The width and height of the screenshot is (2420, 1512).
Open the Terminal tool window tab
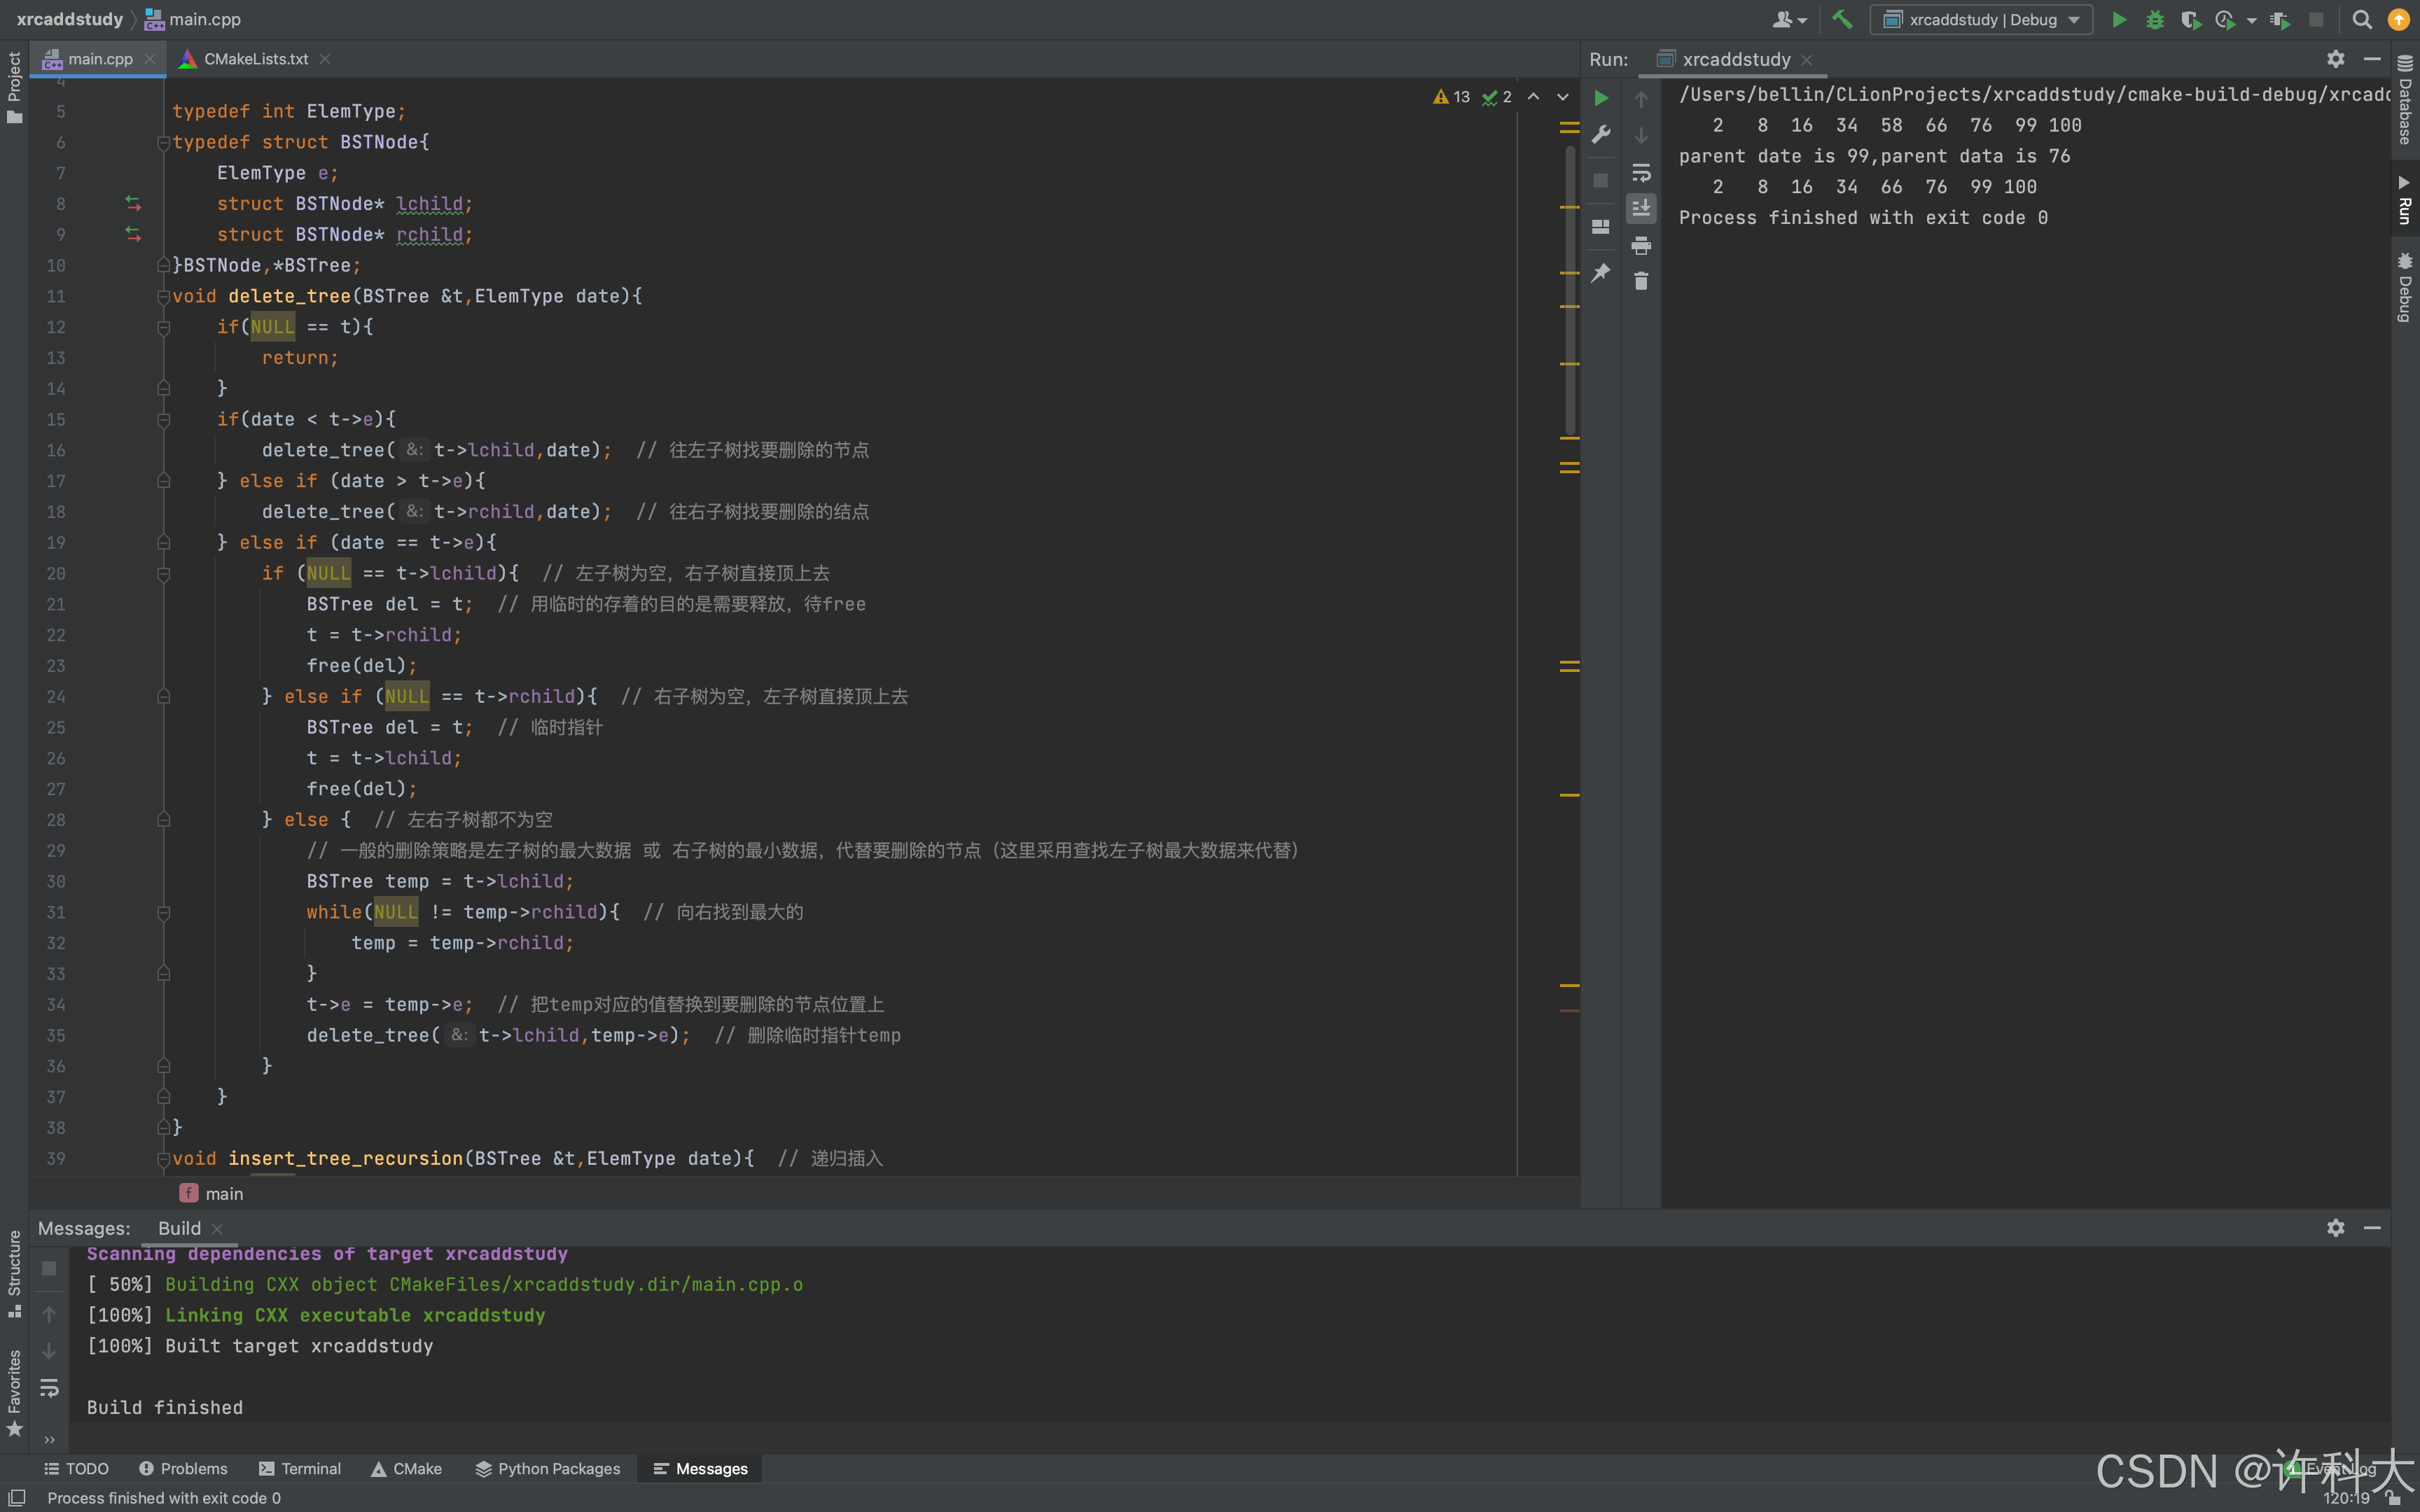click(x=300, y=1468)
